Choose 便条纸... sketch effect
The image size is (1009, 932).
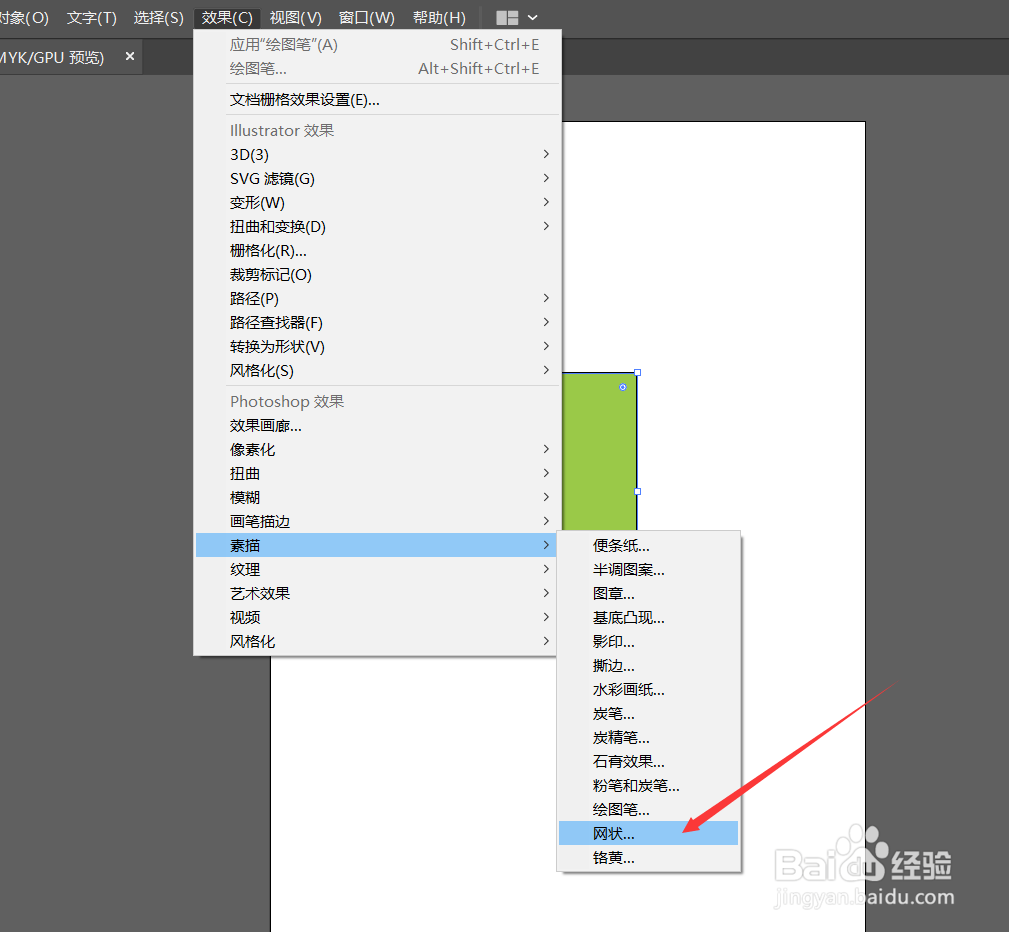pyautogui.click(x=649, y=545)
